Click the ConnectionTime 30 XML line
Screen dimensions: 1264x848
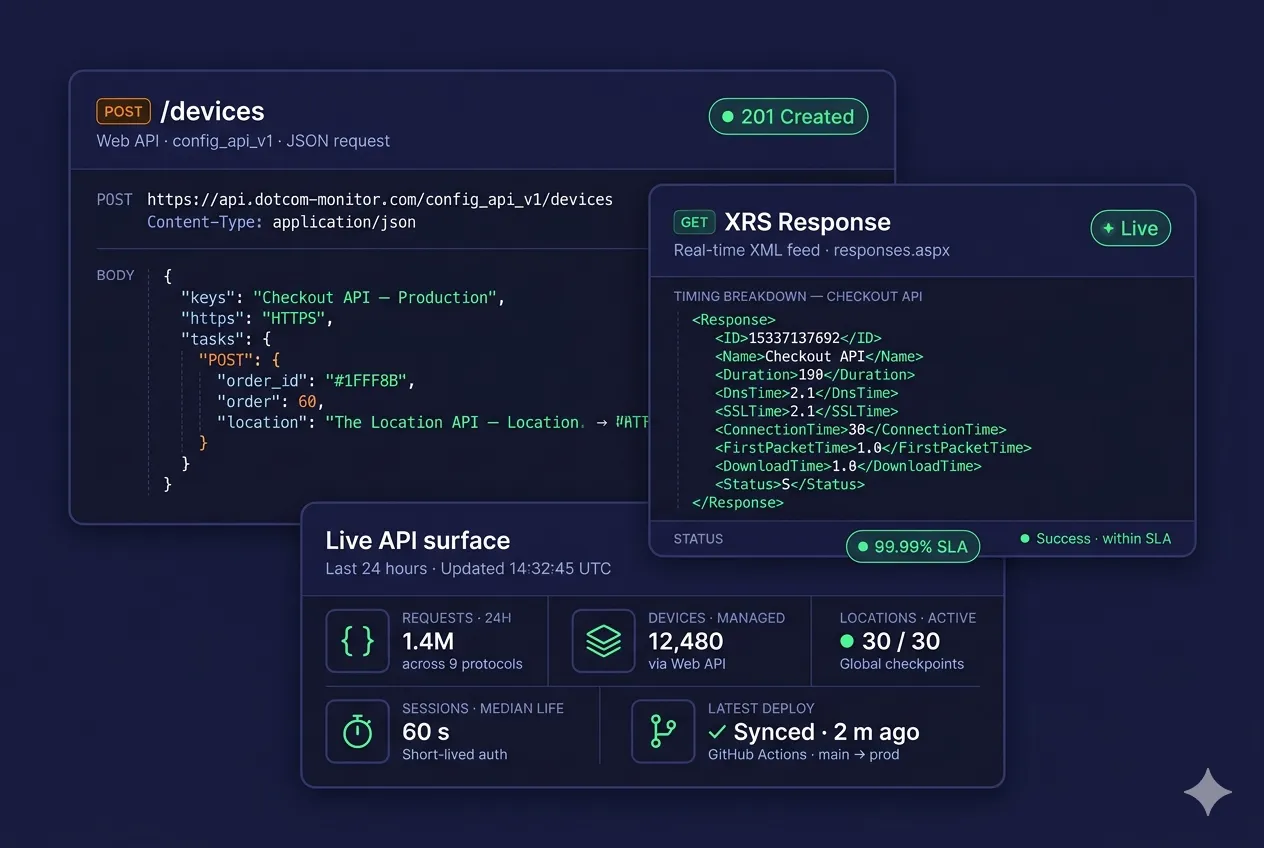tap(861, 429)
